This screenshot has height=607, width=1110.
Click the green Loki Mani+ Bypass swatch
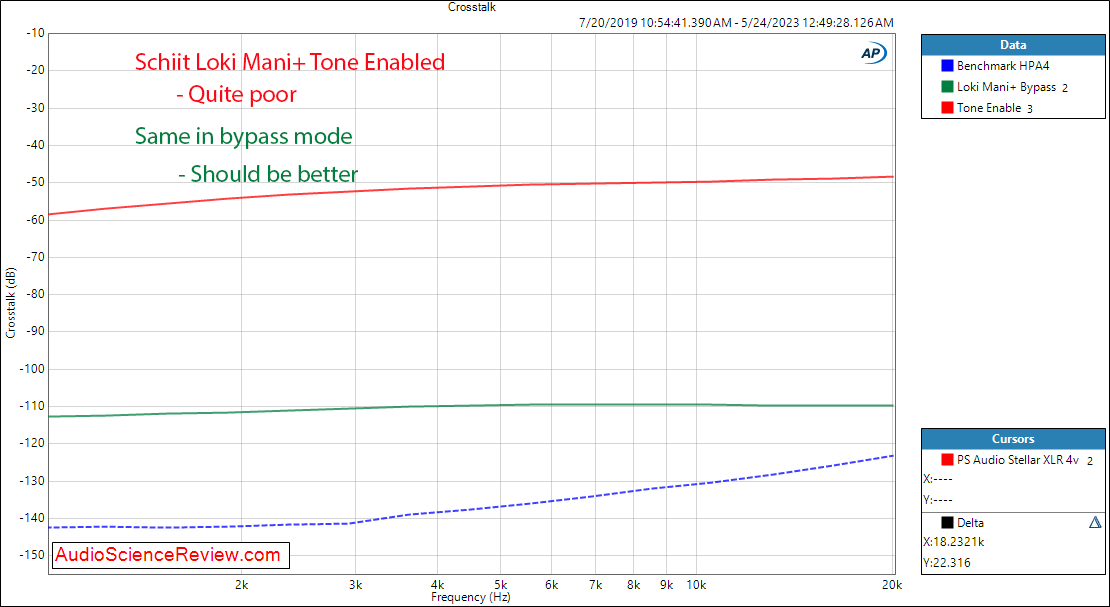(946, 87)
